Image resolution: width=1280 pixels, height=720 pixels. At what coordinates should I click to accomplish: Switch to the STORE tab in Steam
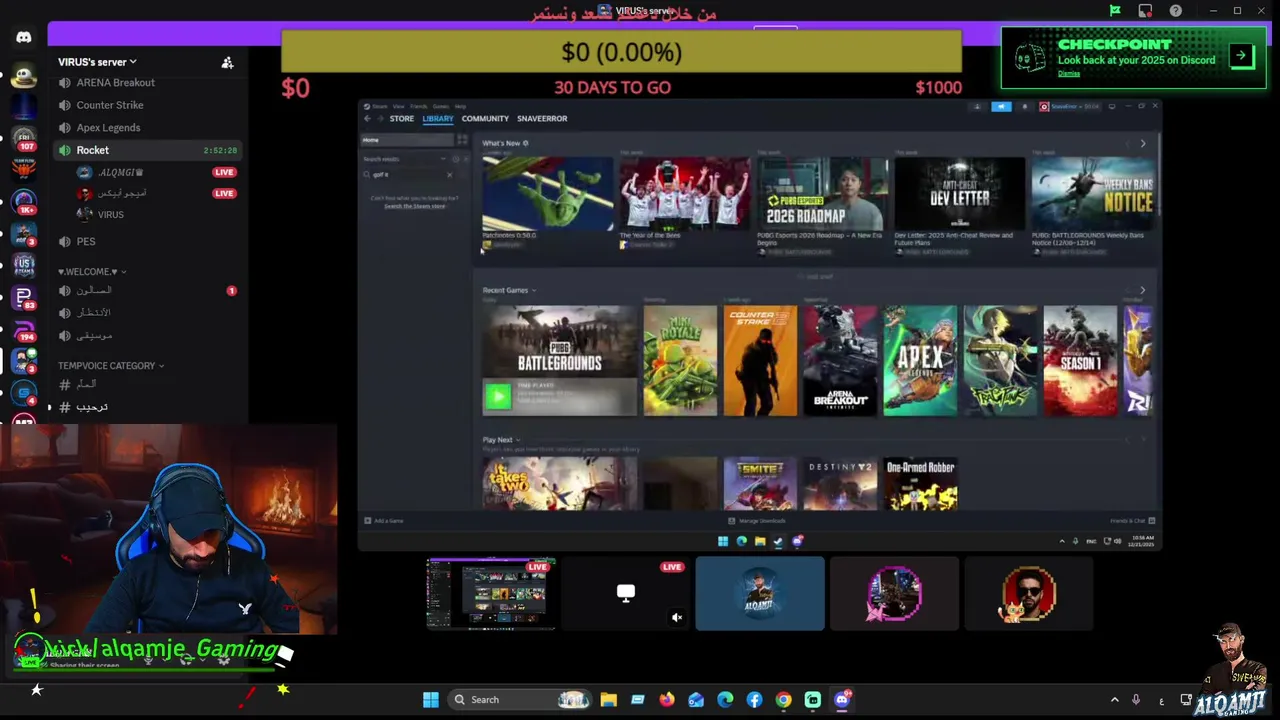point(401,119)
